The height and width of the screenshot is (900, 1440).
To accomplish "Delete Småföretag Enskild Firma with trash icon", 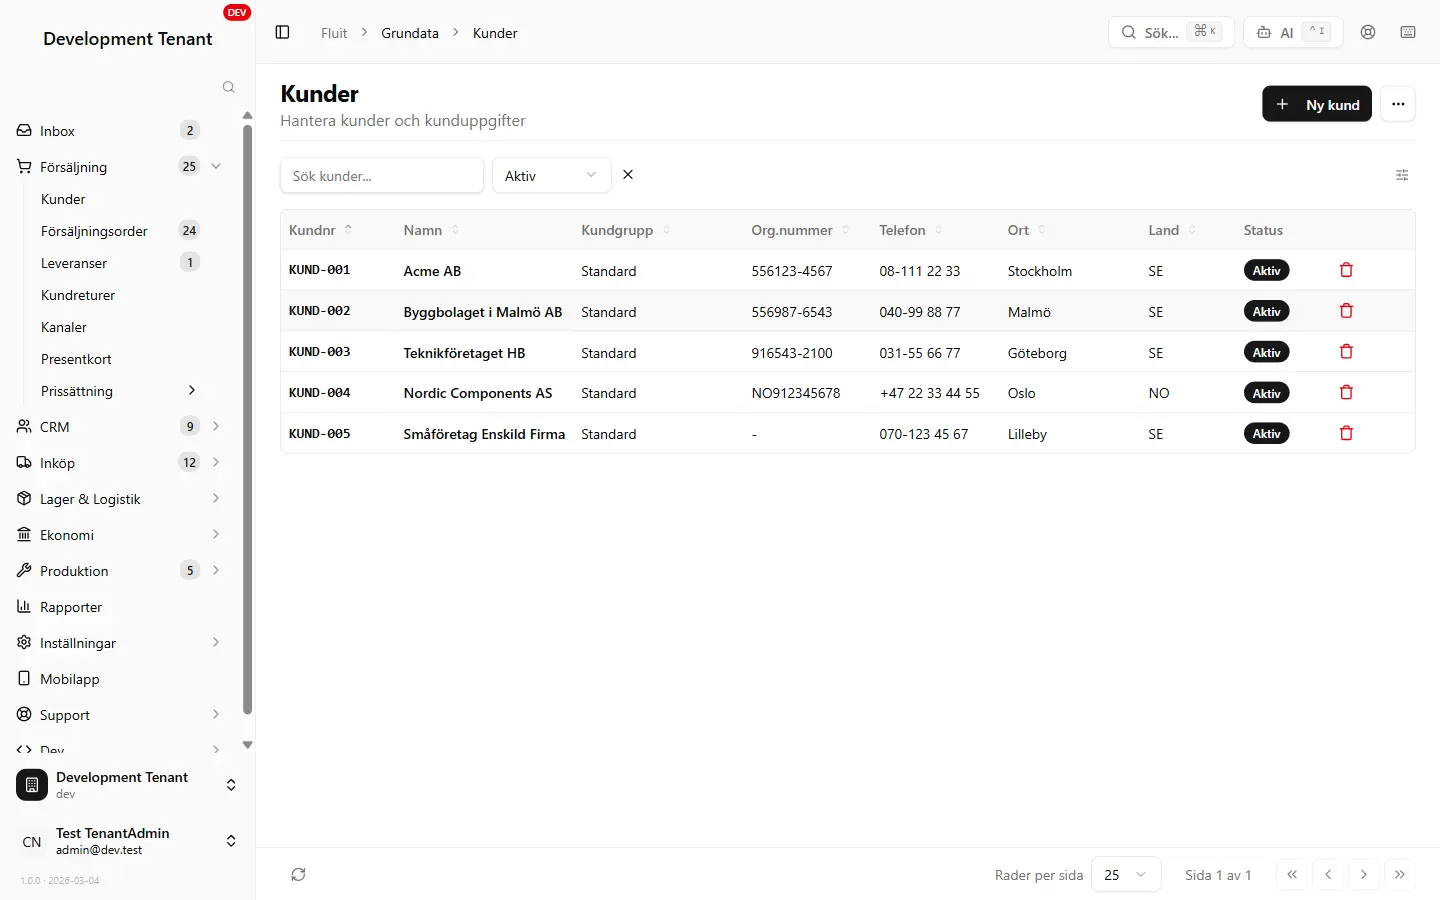I will click(x=1346, y=434).
